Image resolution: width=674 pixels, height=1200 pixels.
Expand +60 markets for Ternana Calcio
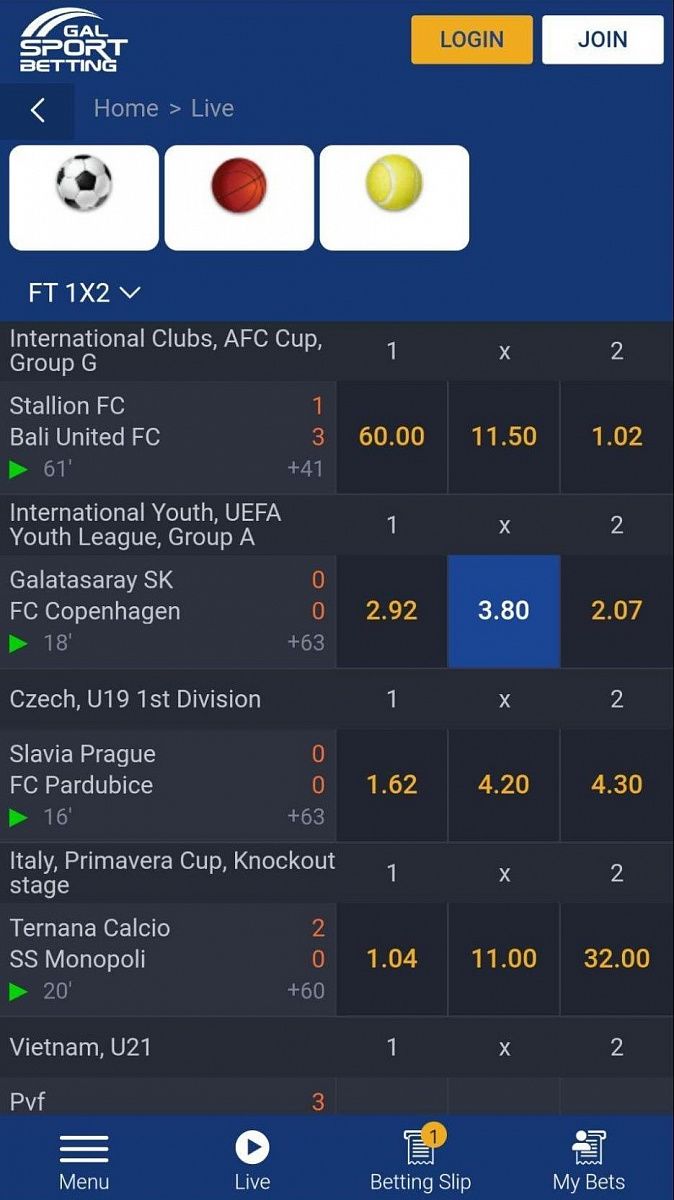(x=306, y=990)
